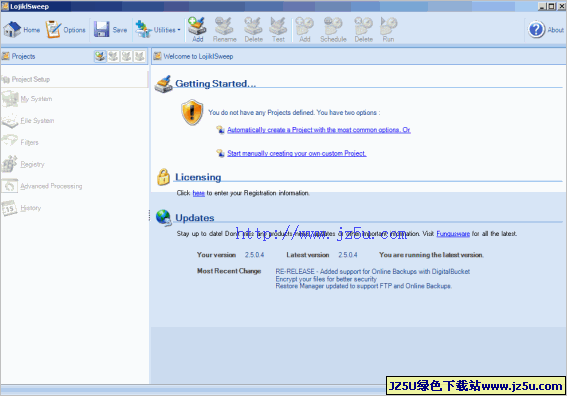
Task: Click 'Encrypt your files for better security' text
Action: click(x=326, y=279)
